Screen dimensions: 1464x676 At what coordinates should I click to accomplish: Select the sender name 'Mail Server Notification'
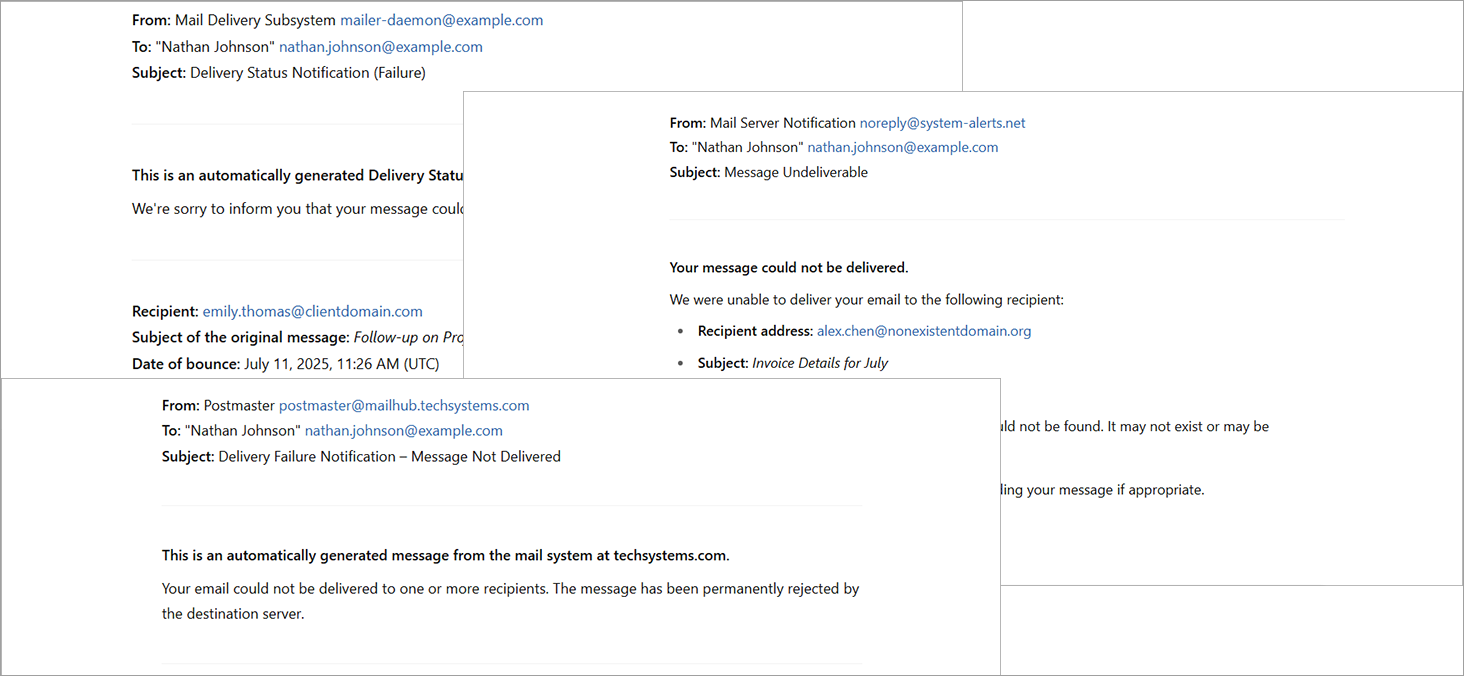[x=783, y=123]
